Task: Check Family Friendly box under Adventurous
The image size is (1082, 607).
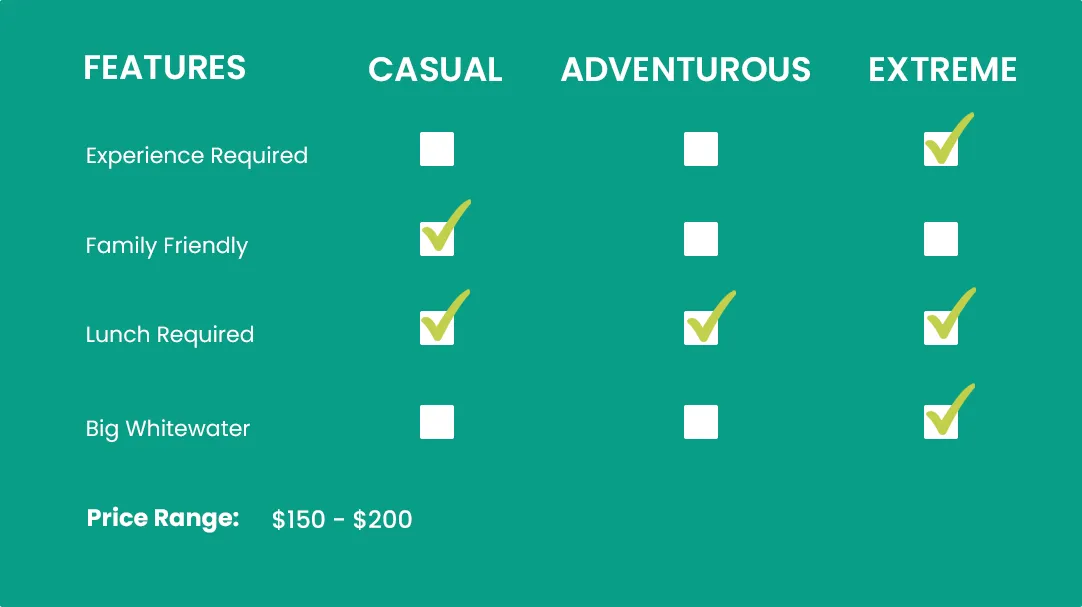Action: [x=700, y=239]
